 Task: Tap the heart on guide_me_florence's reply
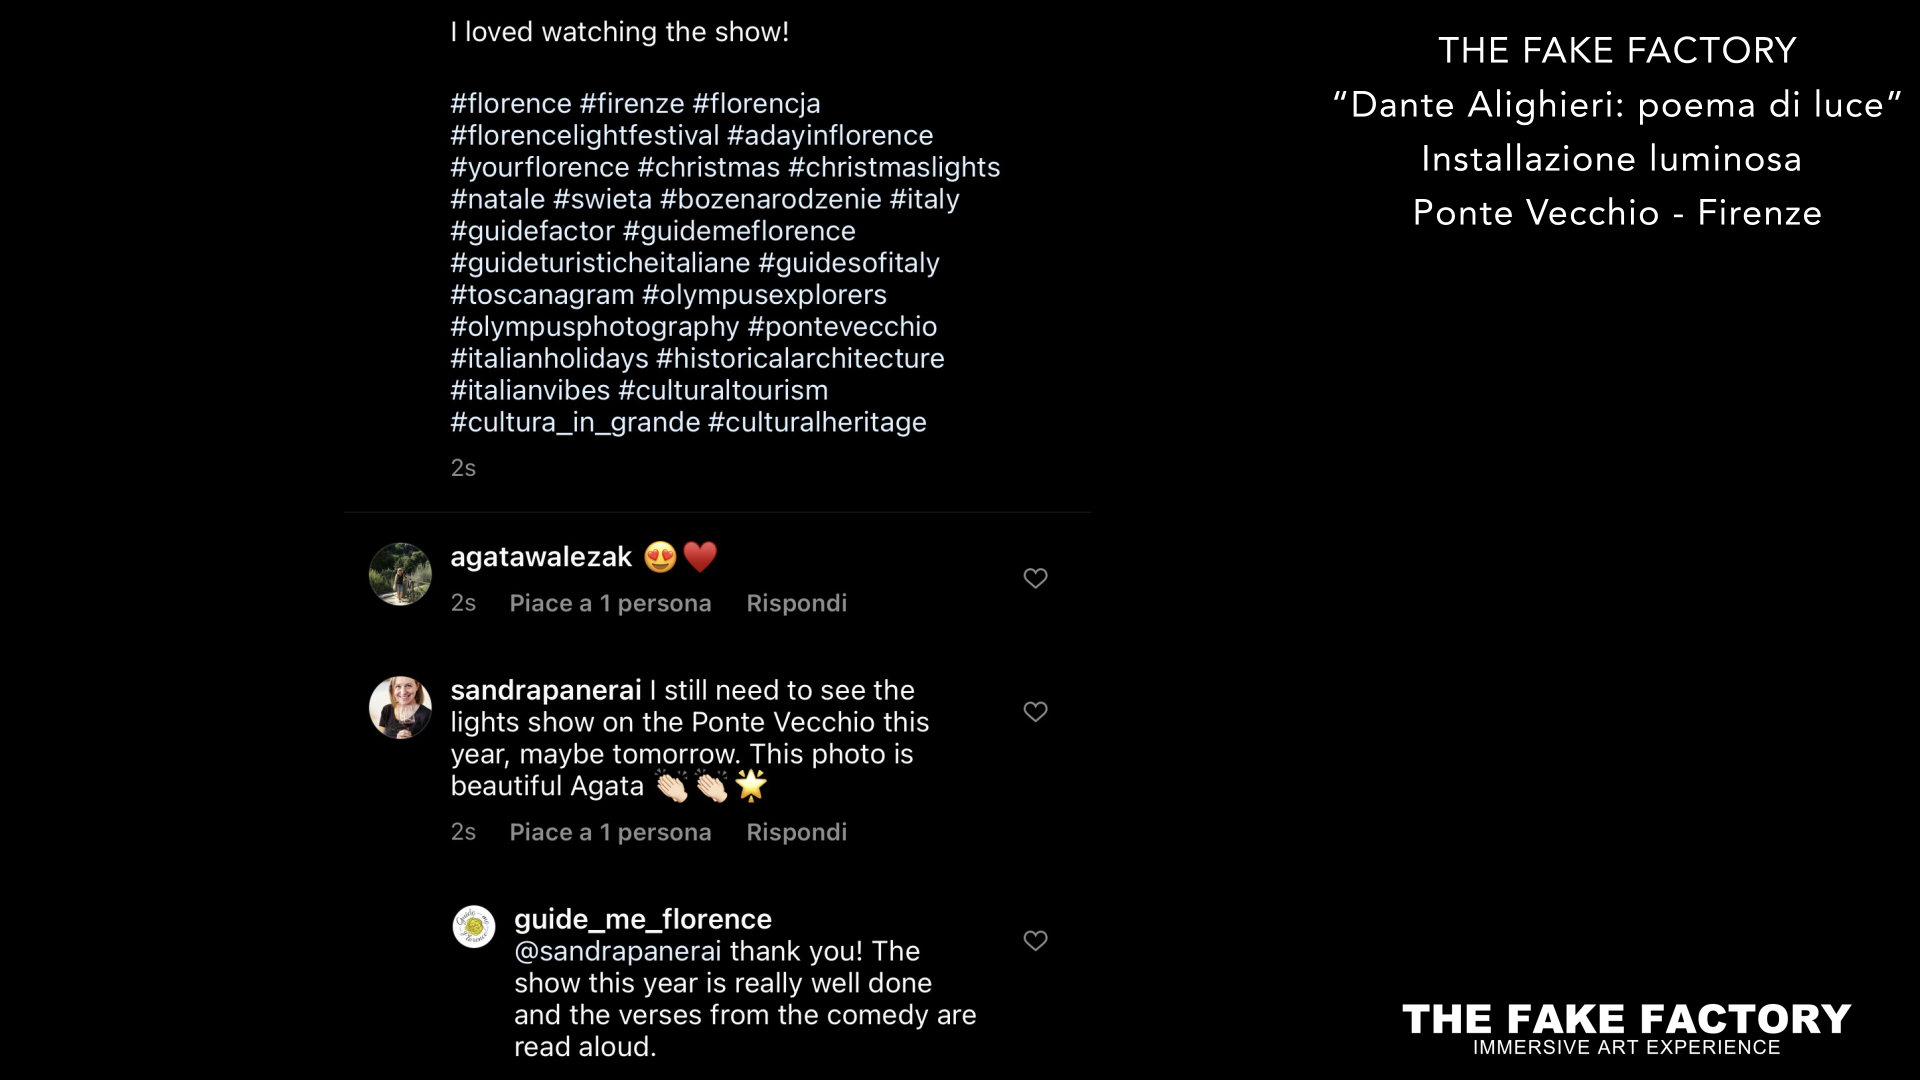(1035, 941)
